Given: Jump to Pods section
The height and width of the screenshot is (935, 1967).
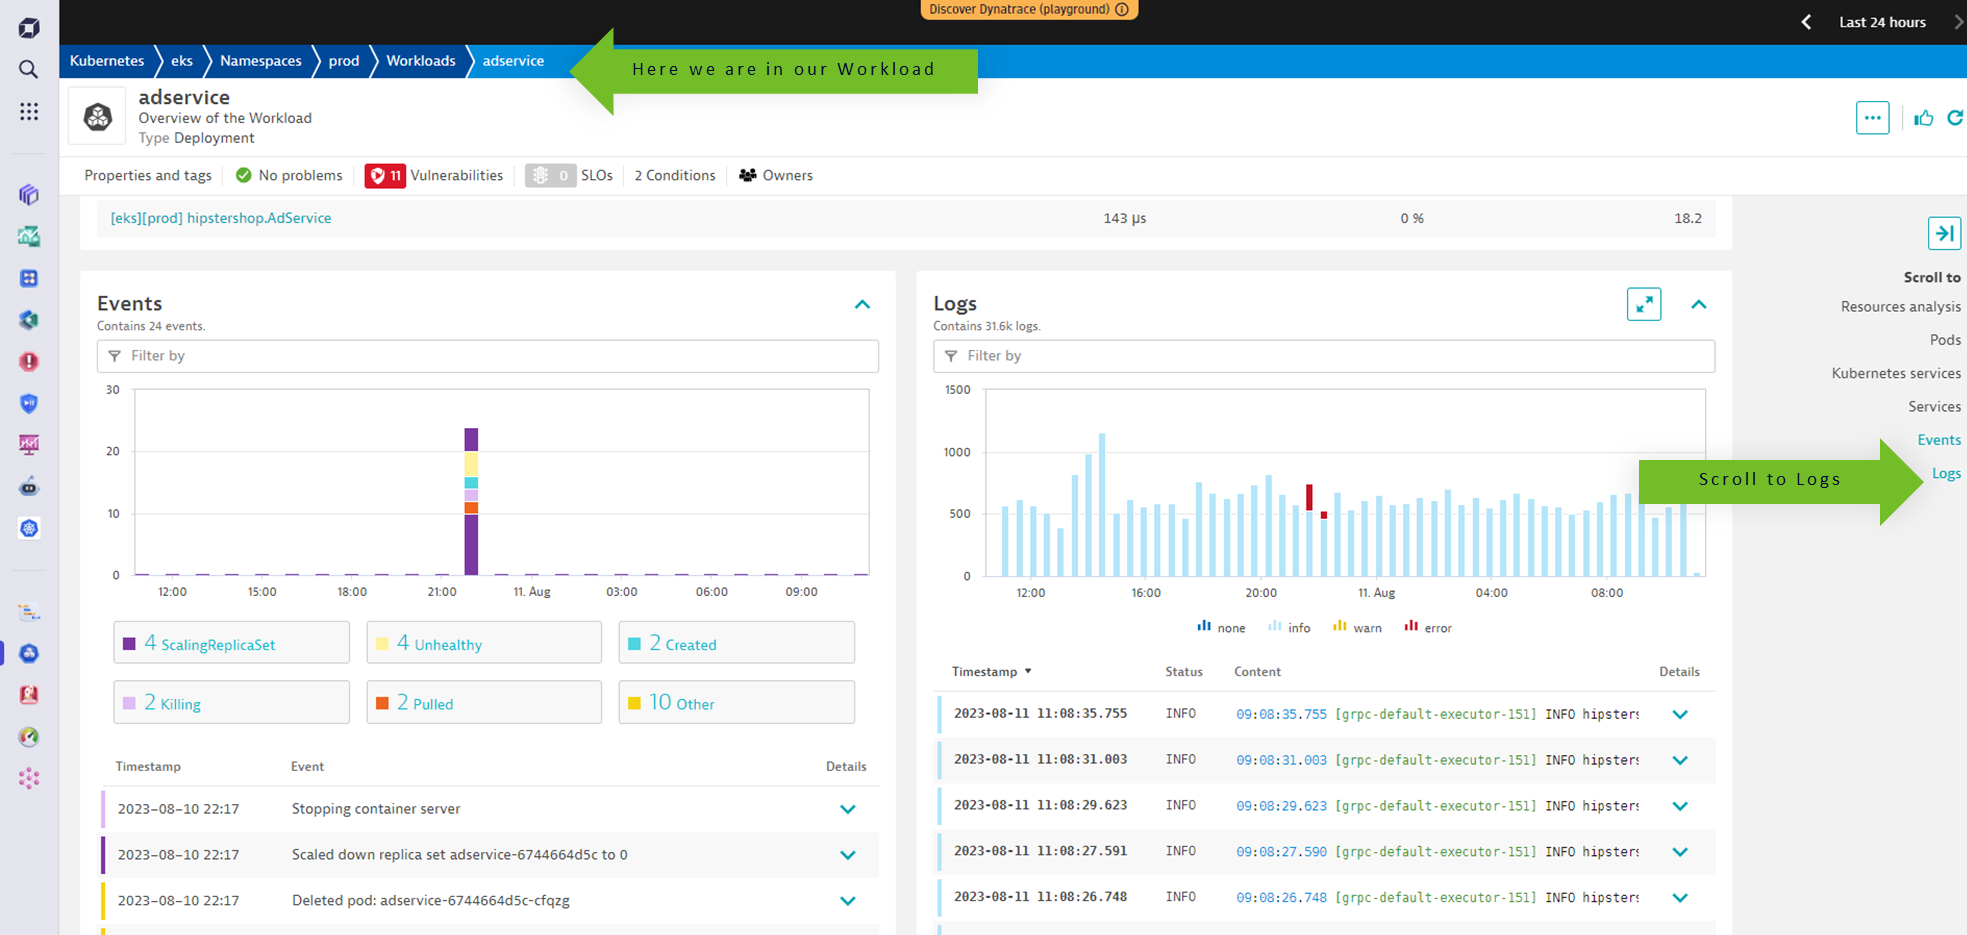Looking at the screenshot, I should tap(1945, 340).
